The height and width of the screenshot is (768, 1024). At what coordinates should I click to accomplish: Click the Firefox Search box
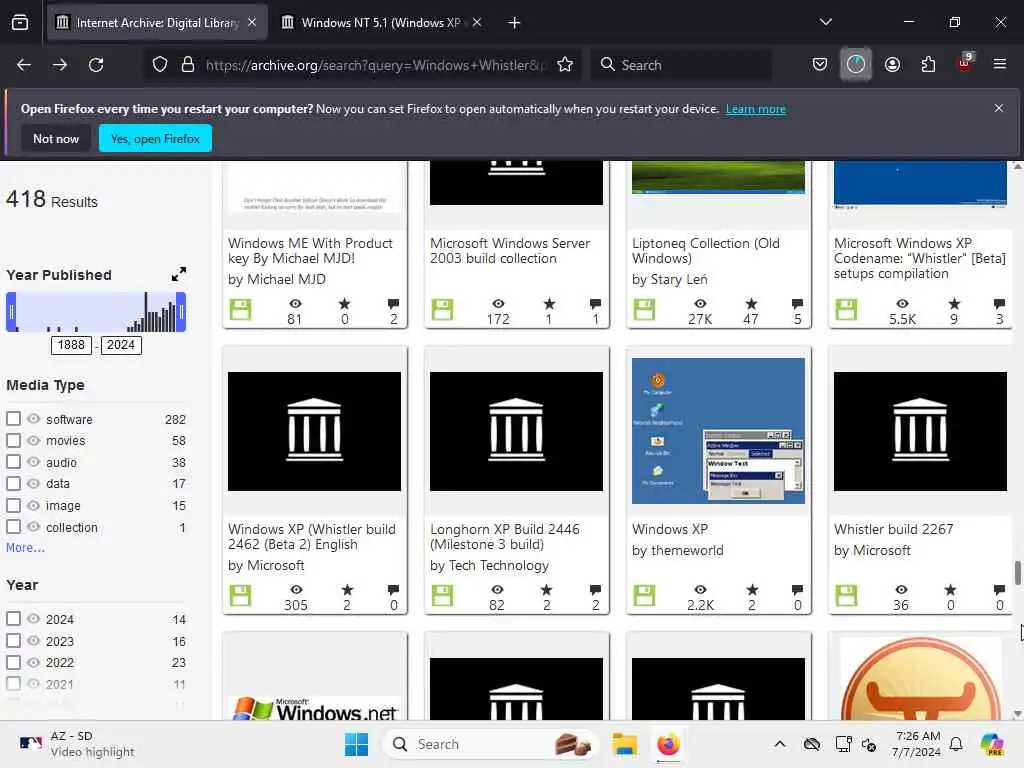[x=681, y=65]
